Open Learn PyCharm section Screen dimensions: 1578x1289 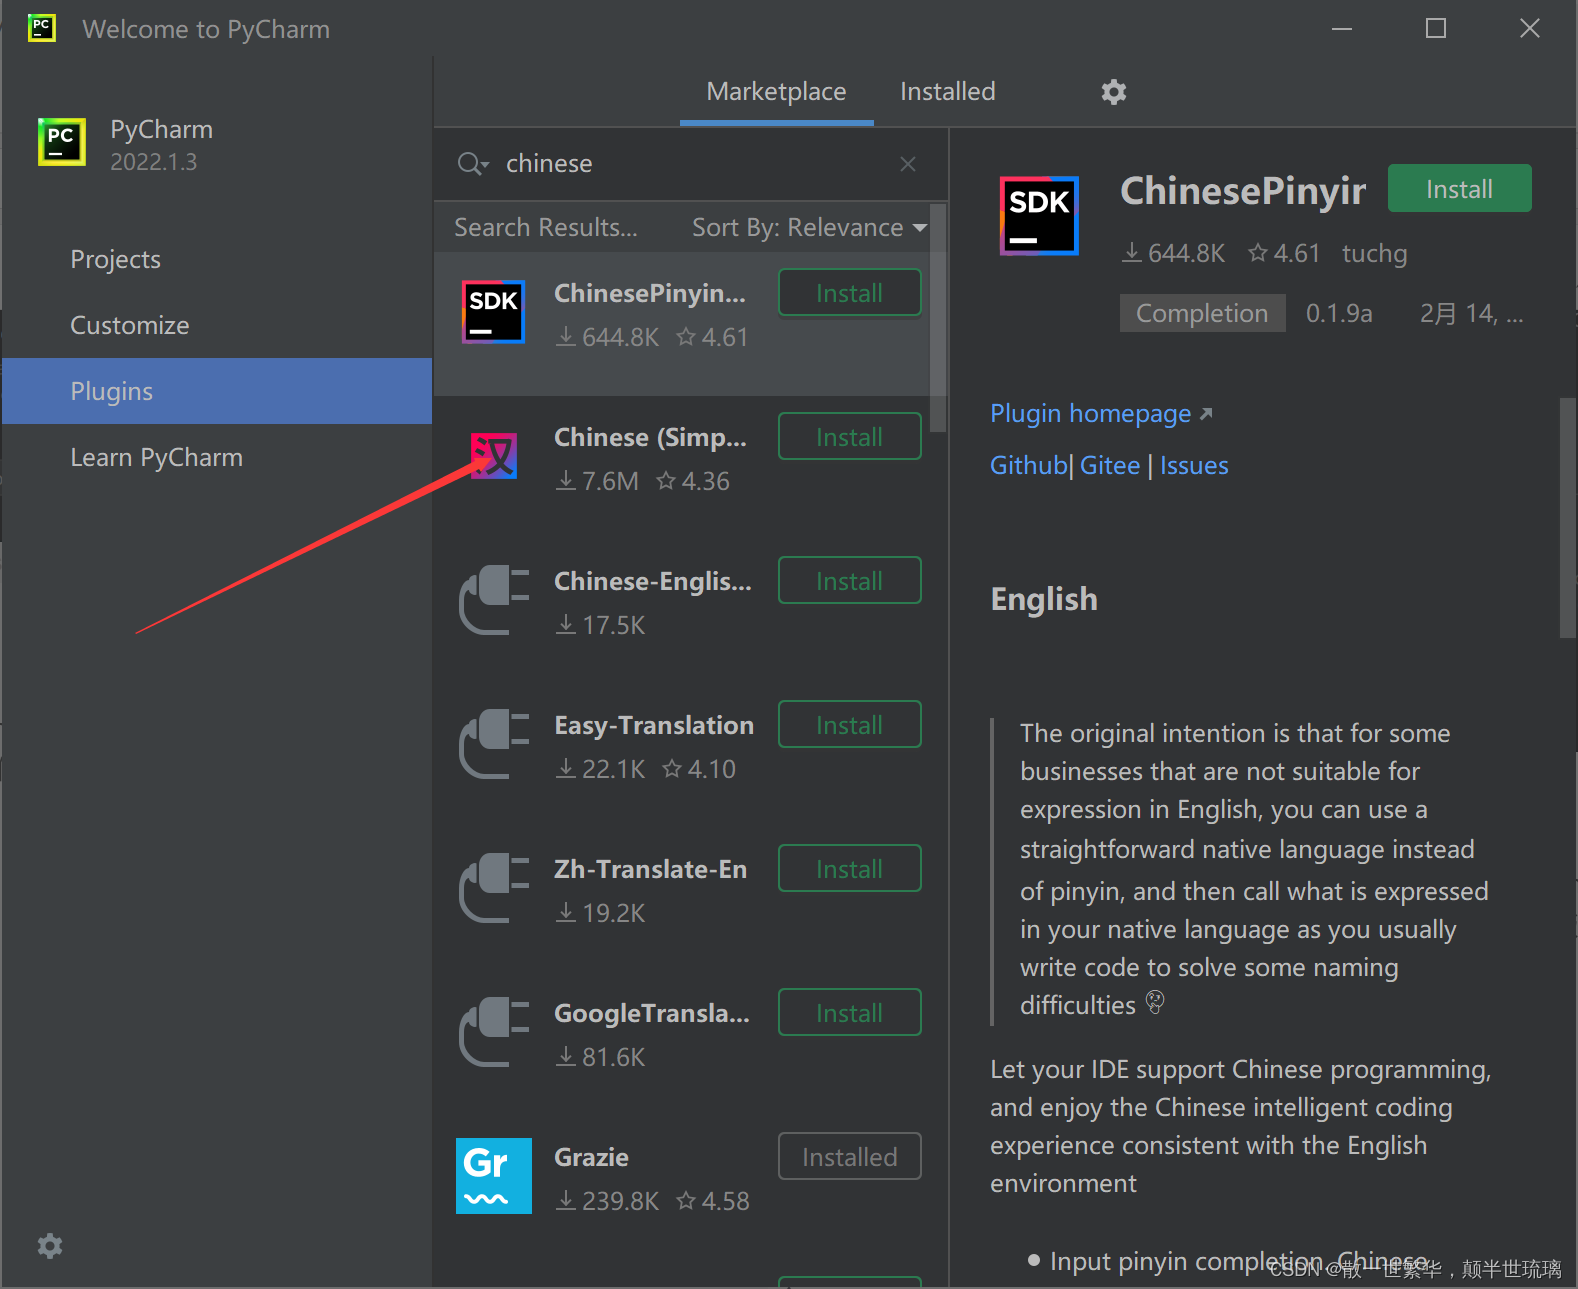157,458
